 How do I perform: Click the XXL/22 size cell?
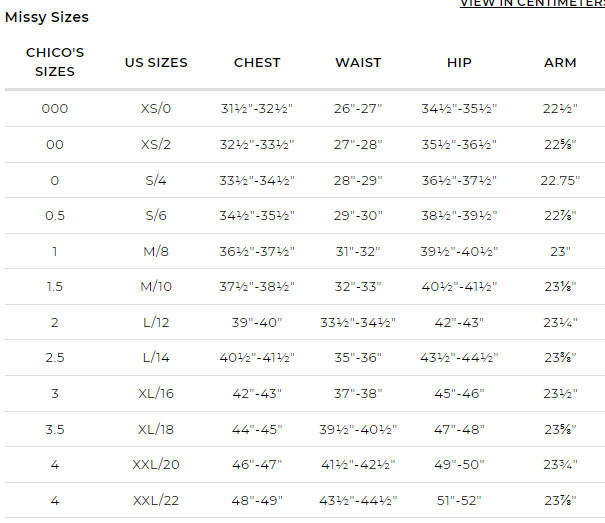(156, 501)
